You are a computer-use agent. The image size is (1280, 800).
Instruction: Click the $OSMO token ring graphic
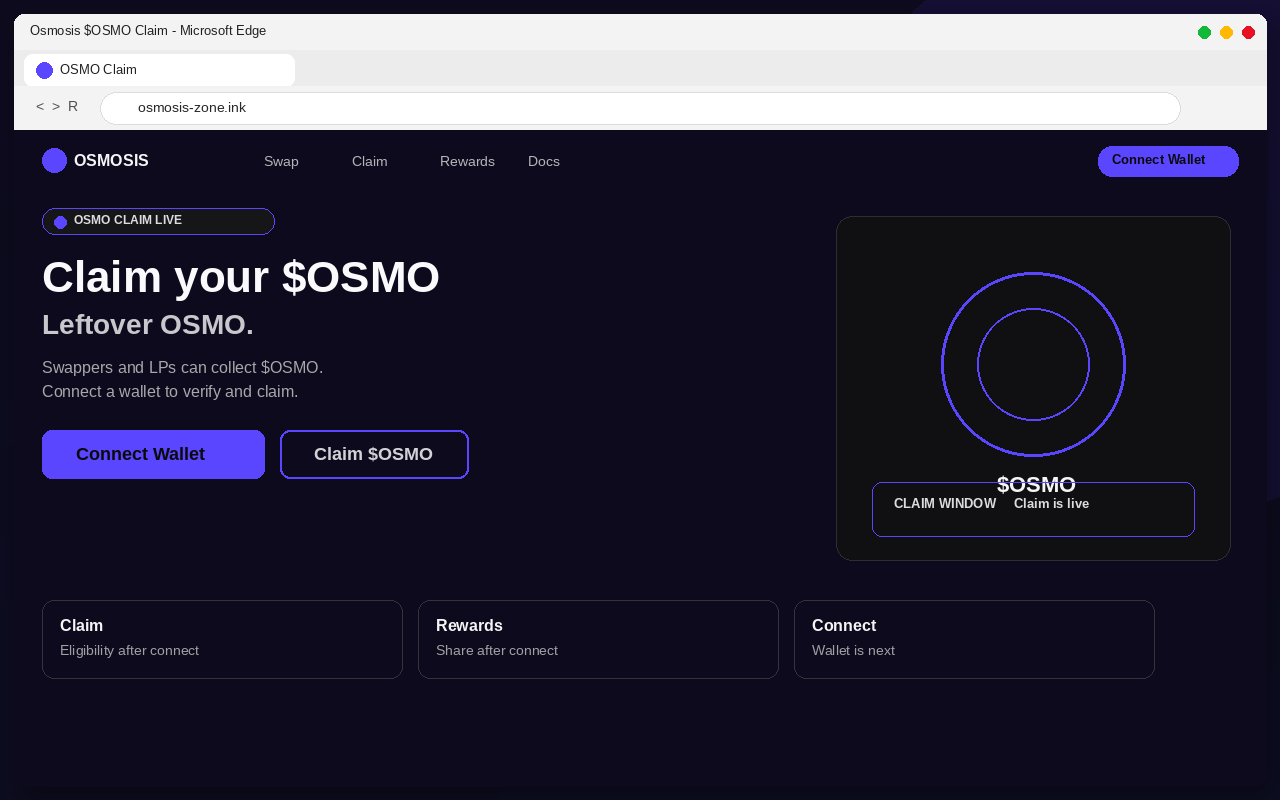(1033, 364)
